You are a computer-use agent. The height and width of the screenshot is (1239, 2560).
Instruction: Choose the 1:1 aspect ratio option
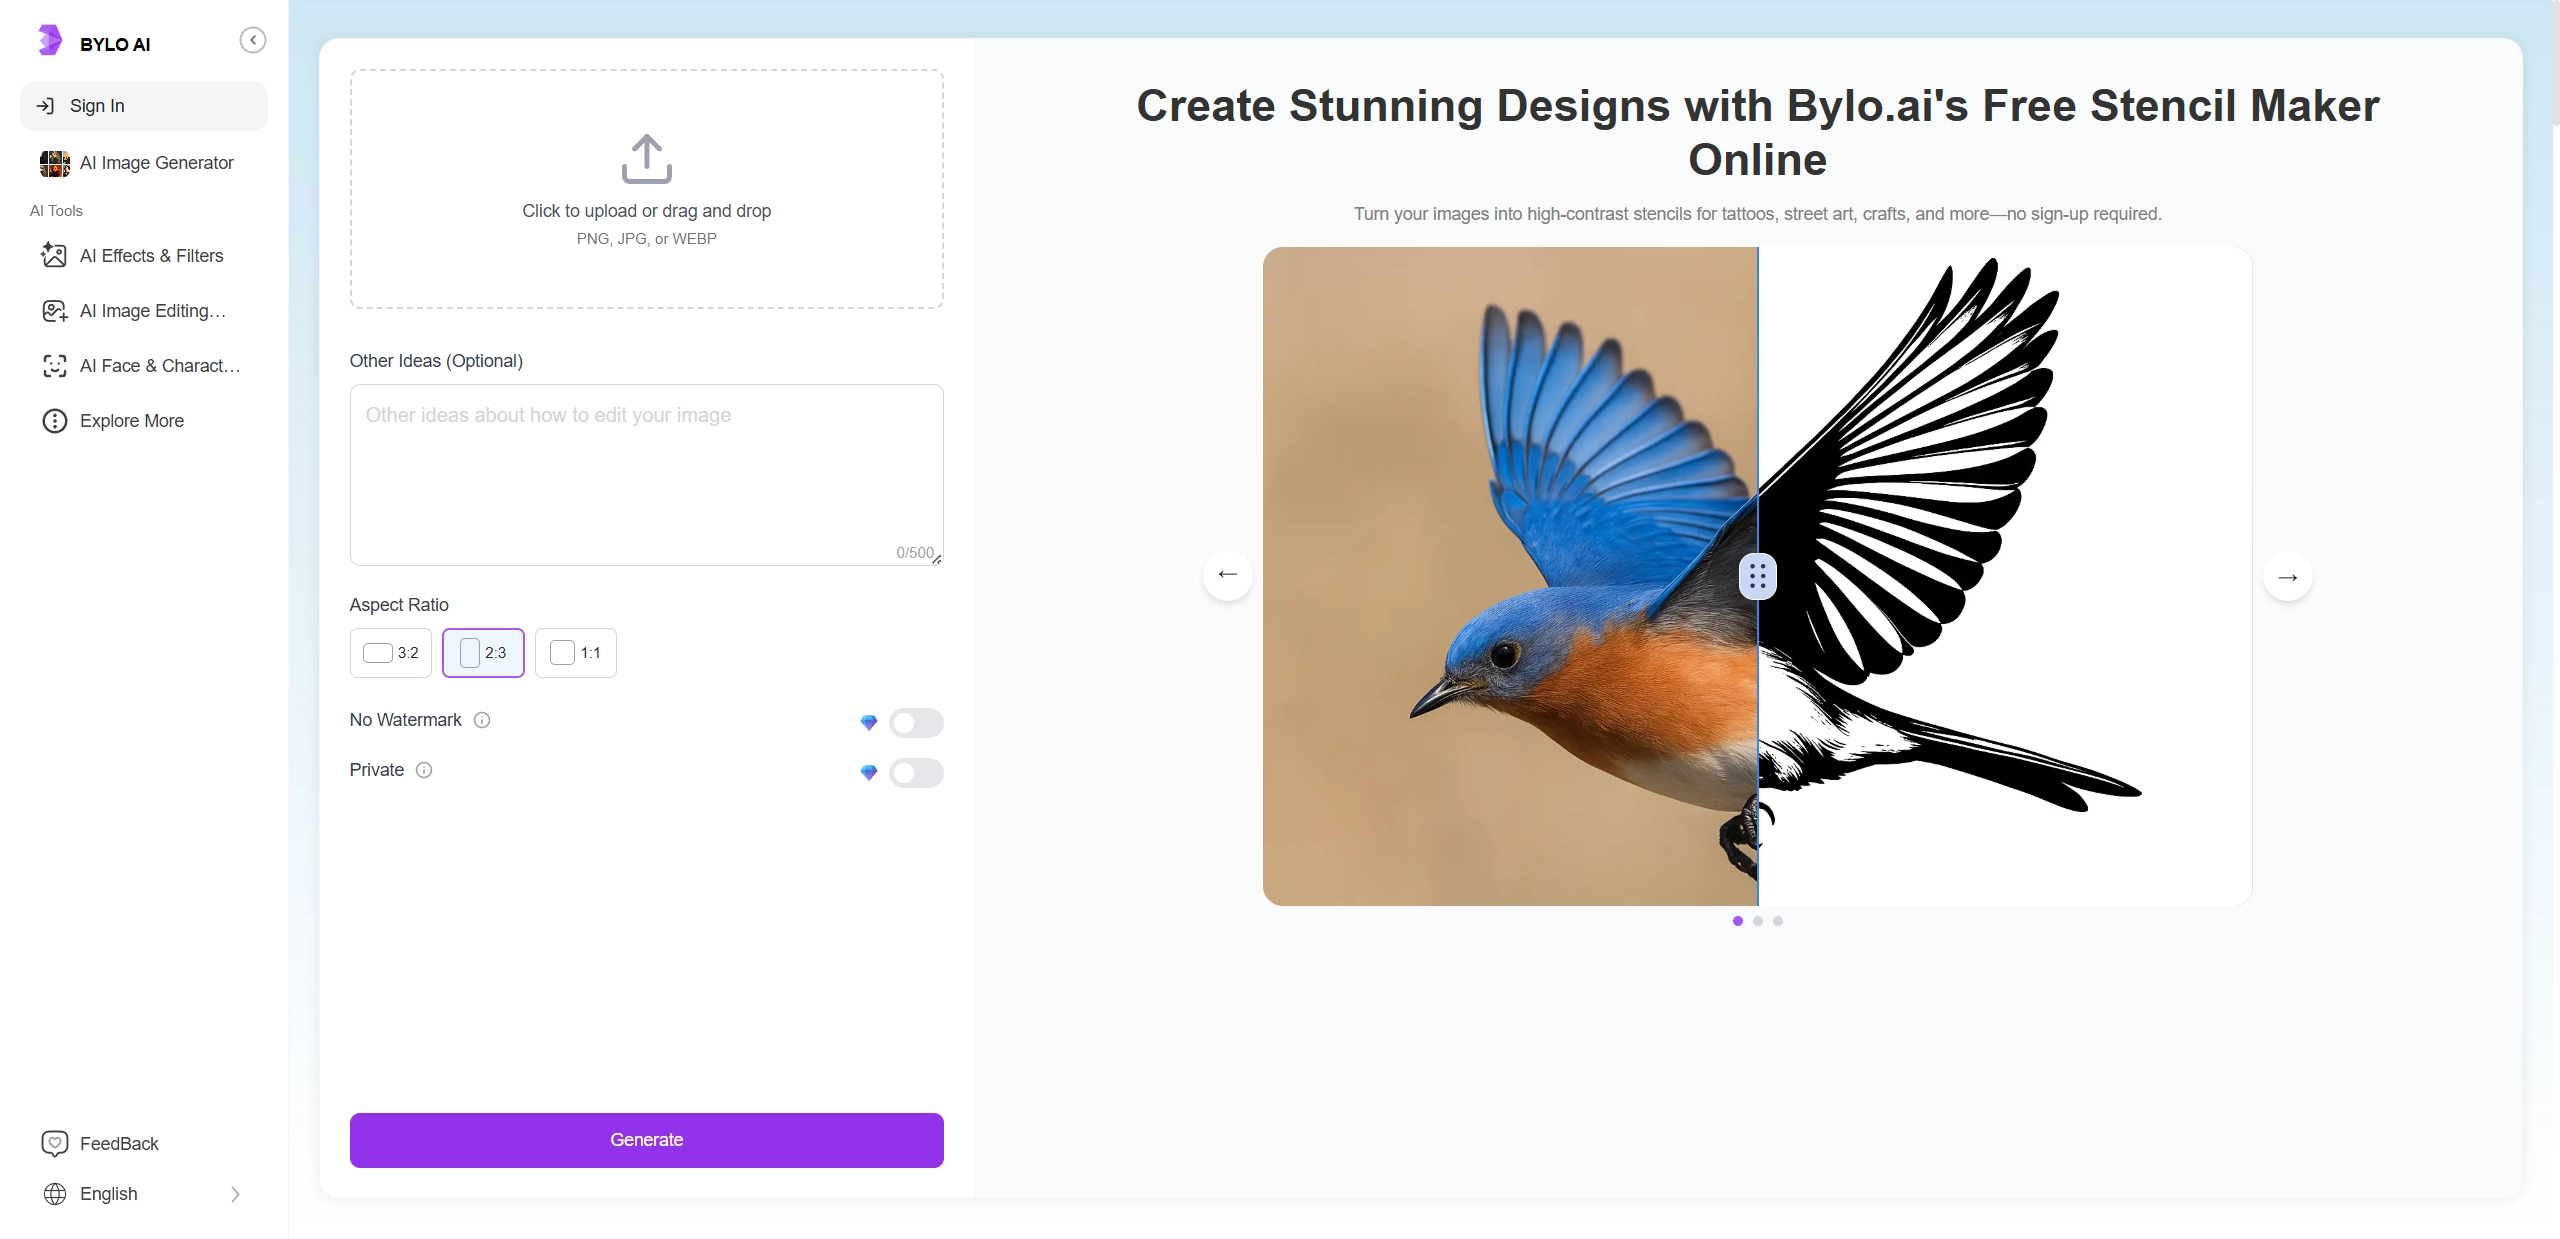(x=576, y=653)
